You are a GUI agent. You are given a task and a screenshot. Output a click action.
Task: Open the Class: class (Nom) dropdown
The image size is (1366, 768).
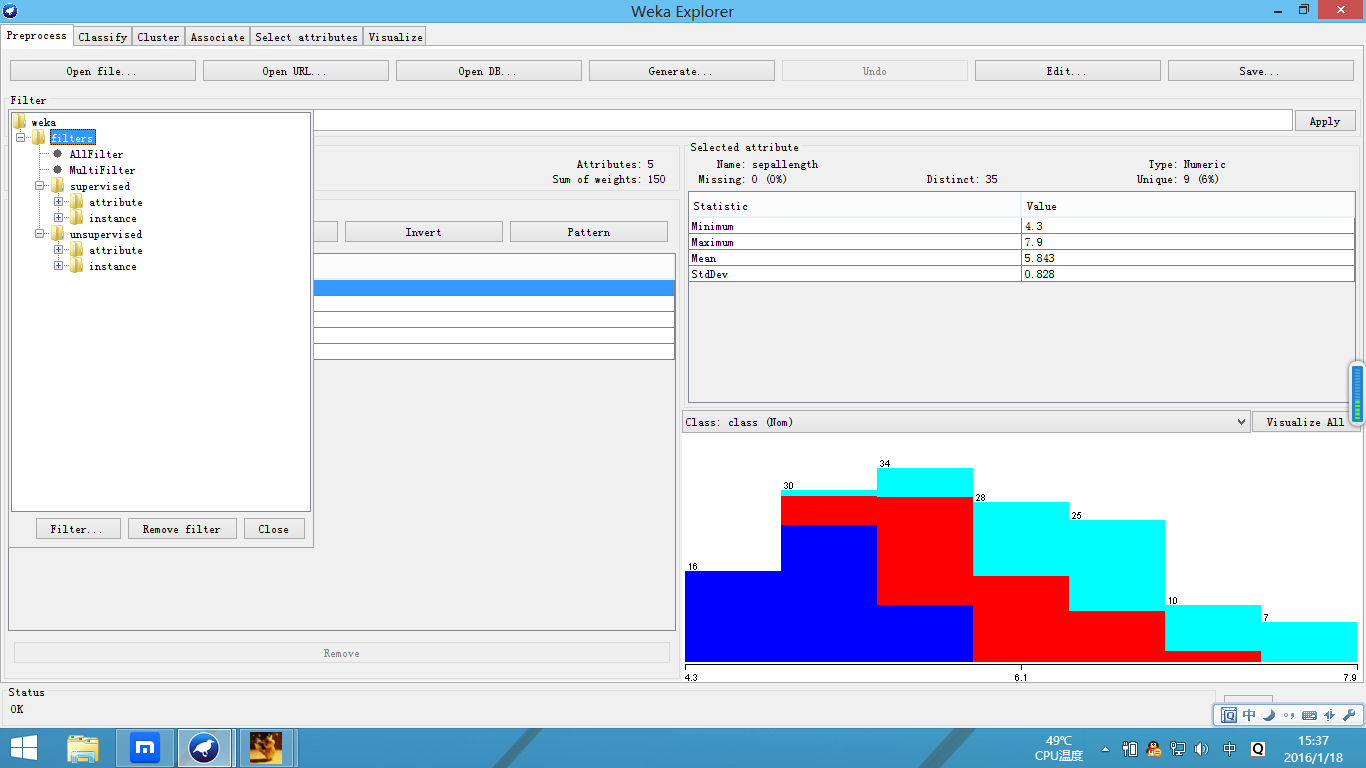[x=966, y=422]
